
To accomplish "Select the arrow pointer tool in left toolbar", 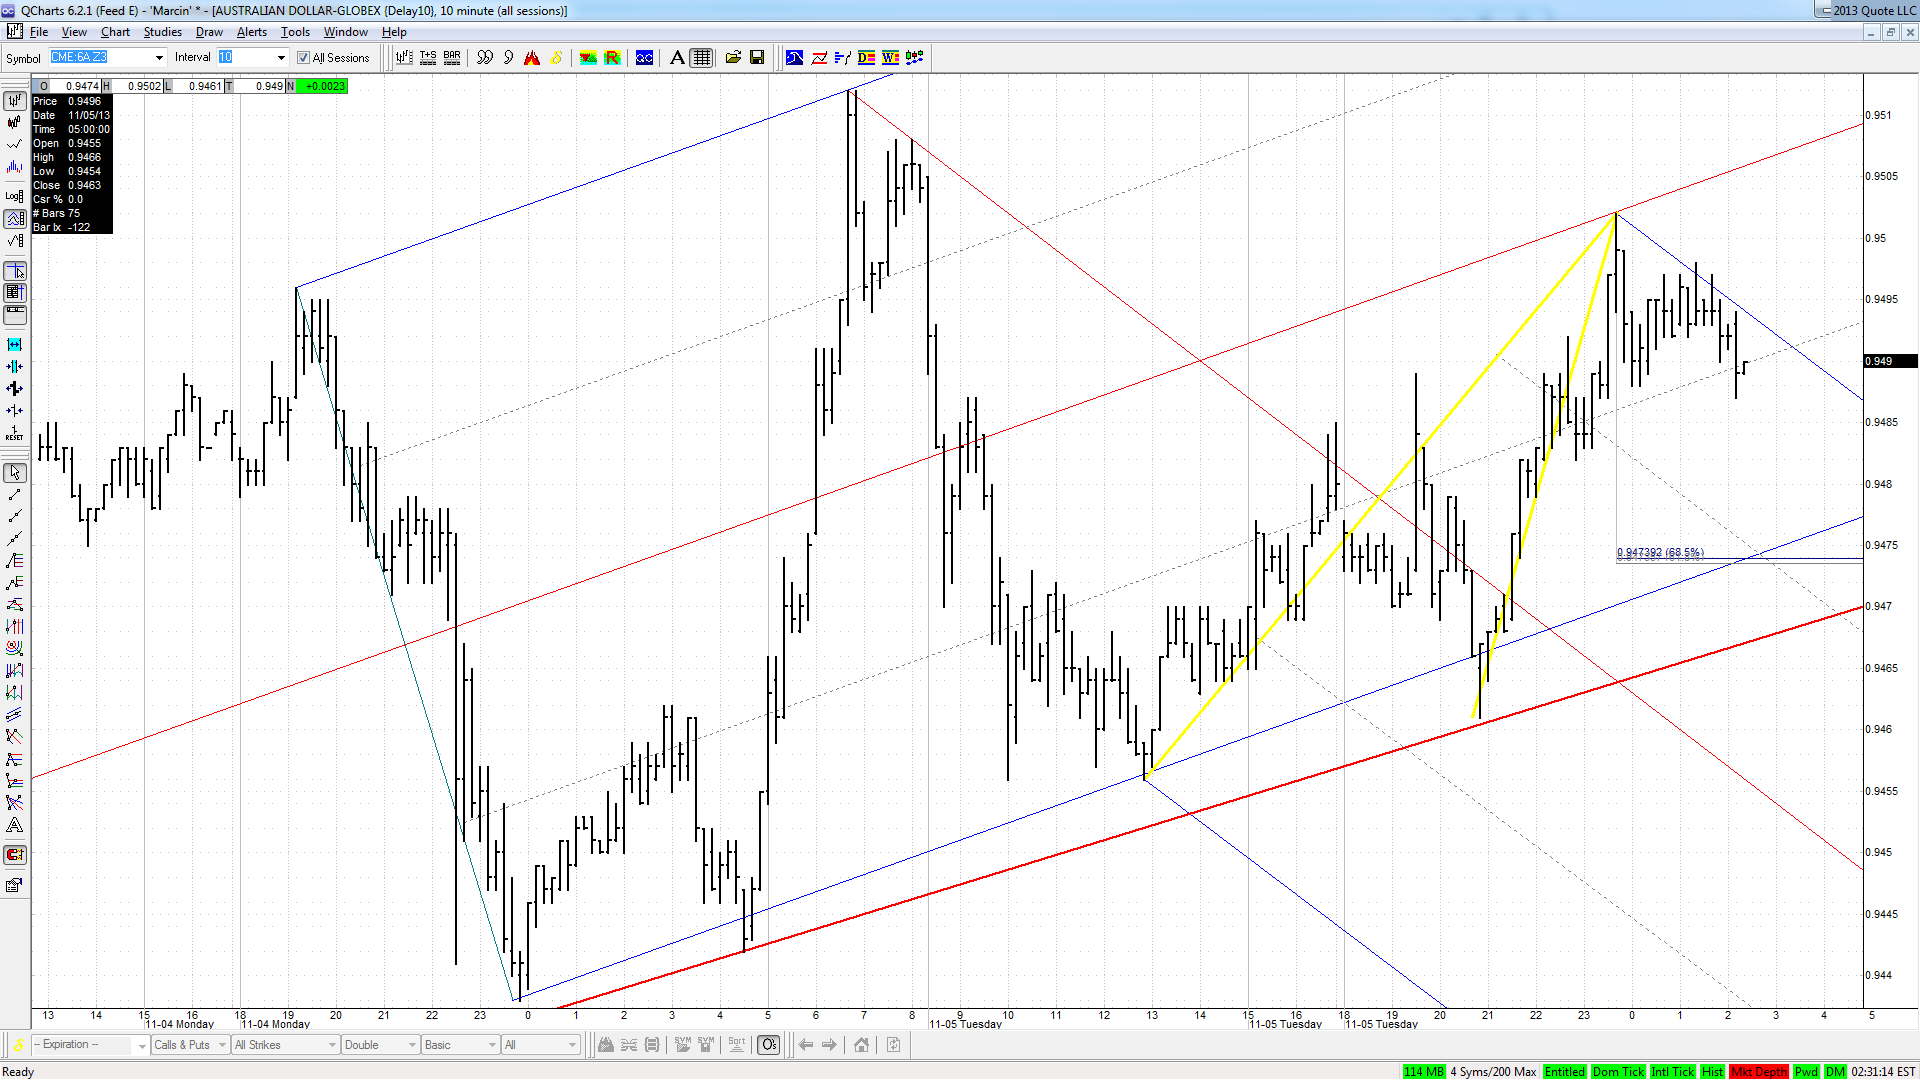I will 15,473.
